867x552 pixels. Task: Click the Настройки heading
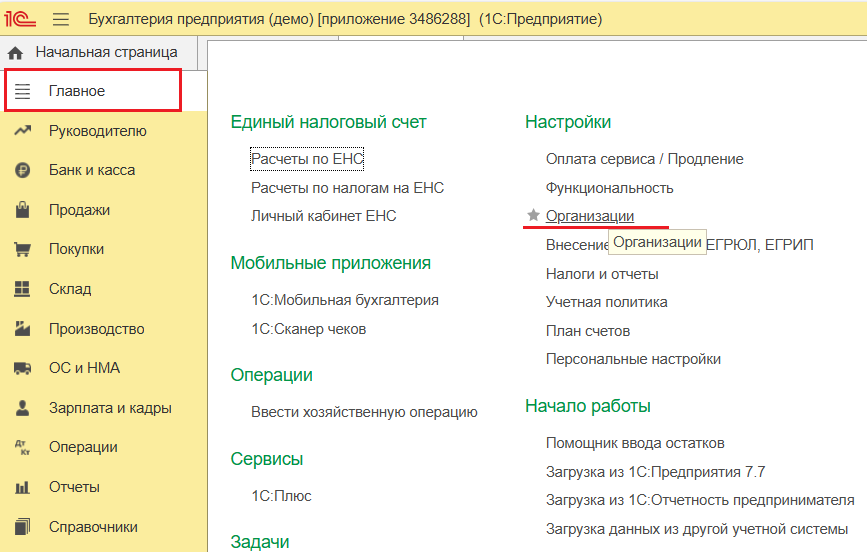pyautogui.click(x=568, y=122)
